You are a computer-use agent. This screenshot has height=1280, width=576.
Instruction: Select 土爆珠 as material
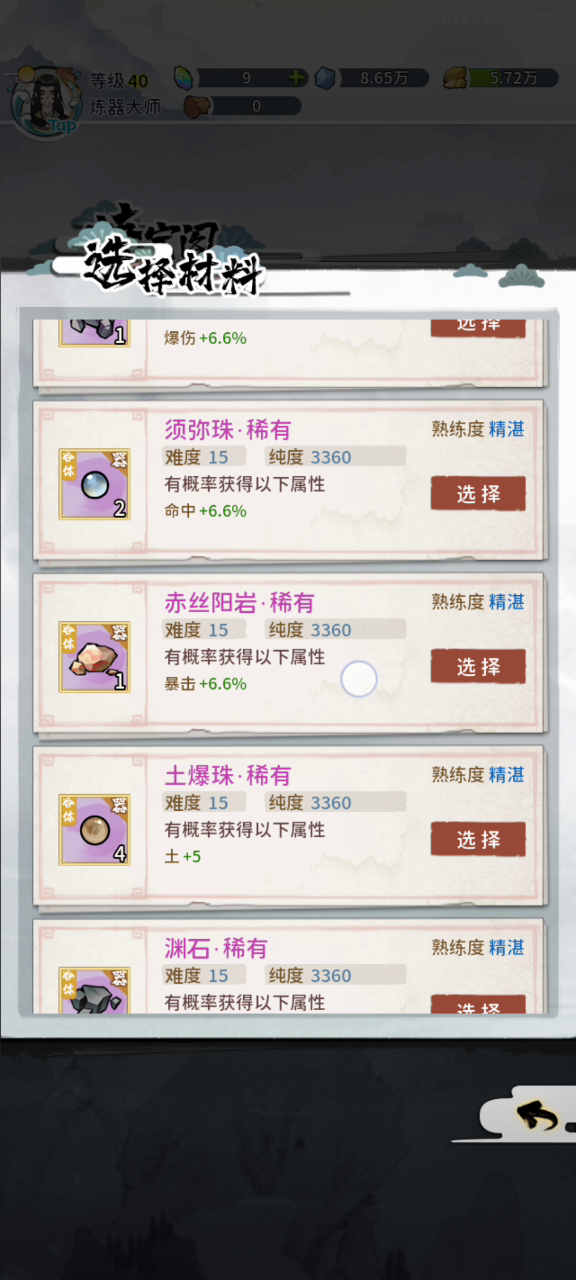(478, 840)
